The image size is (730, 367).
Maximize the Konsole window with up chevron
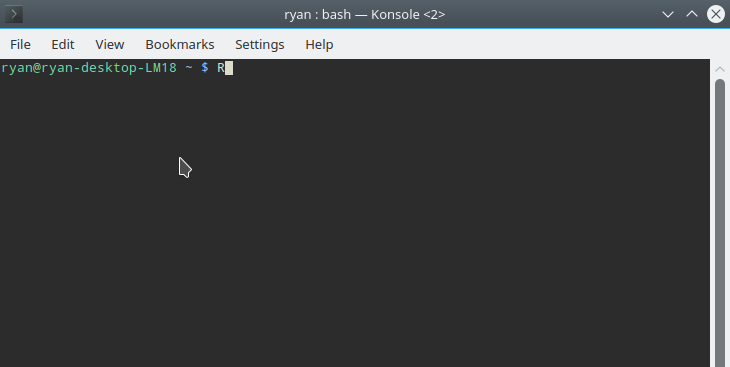[692, 14]
